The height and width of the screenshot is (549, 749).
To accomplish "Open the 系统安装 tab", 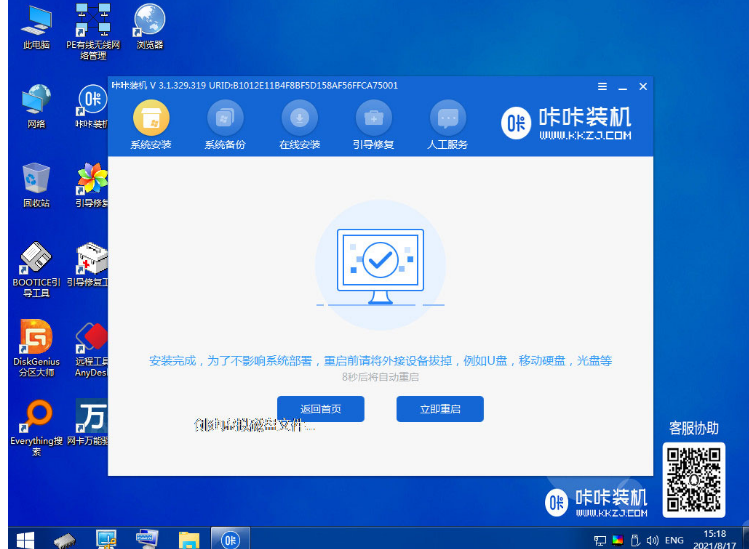I will [151, 125].
